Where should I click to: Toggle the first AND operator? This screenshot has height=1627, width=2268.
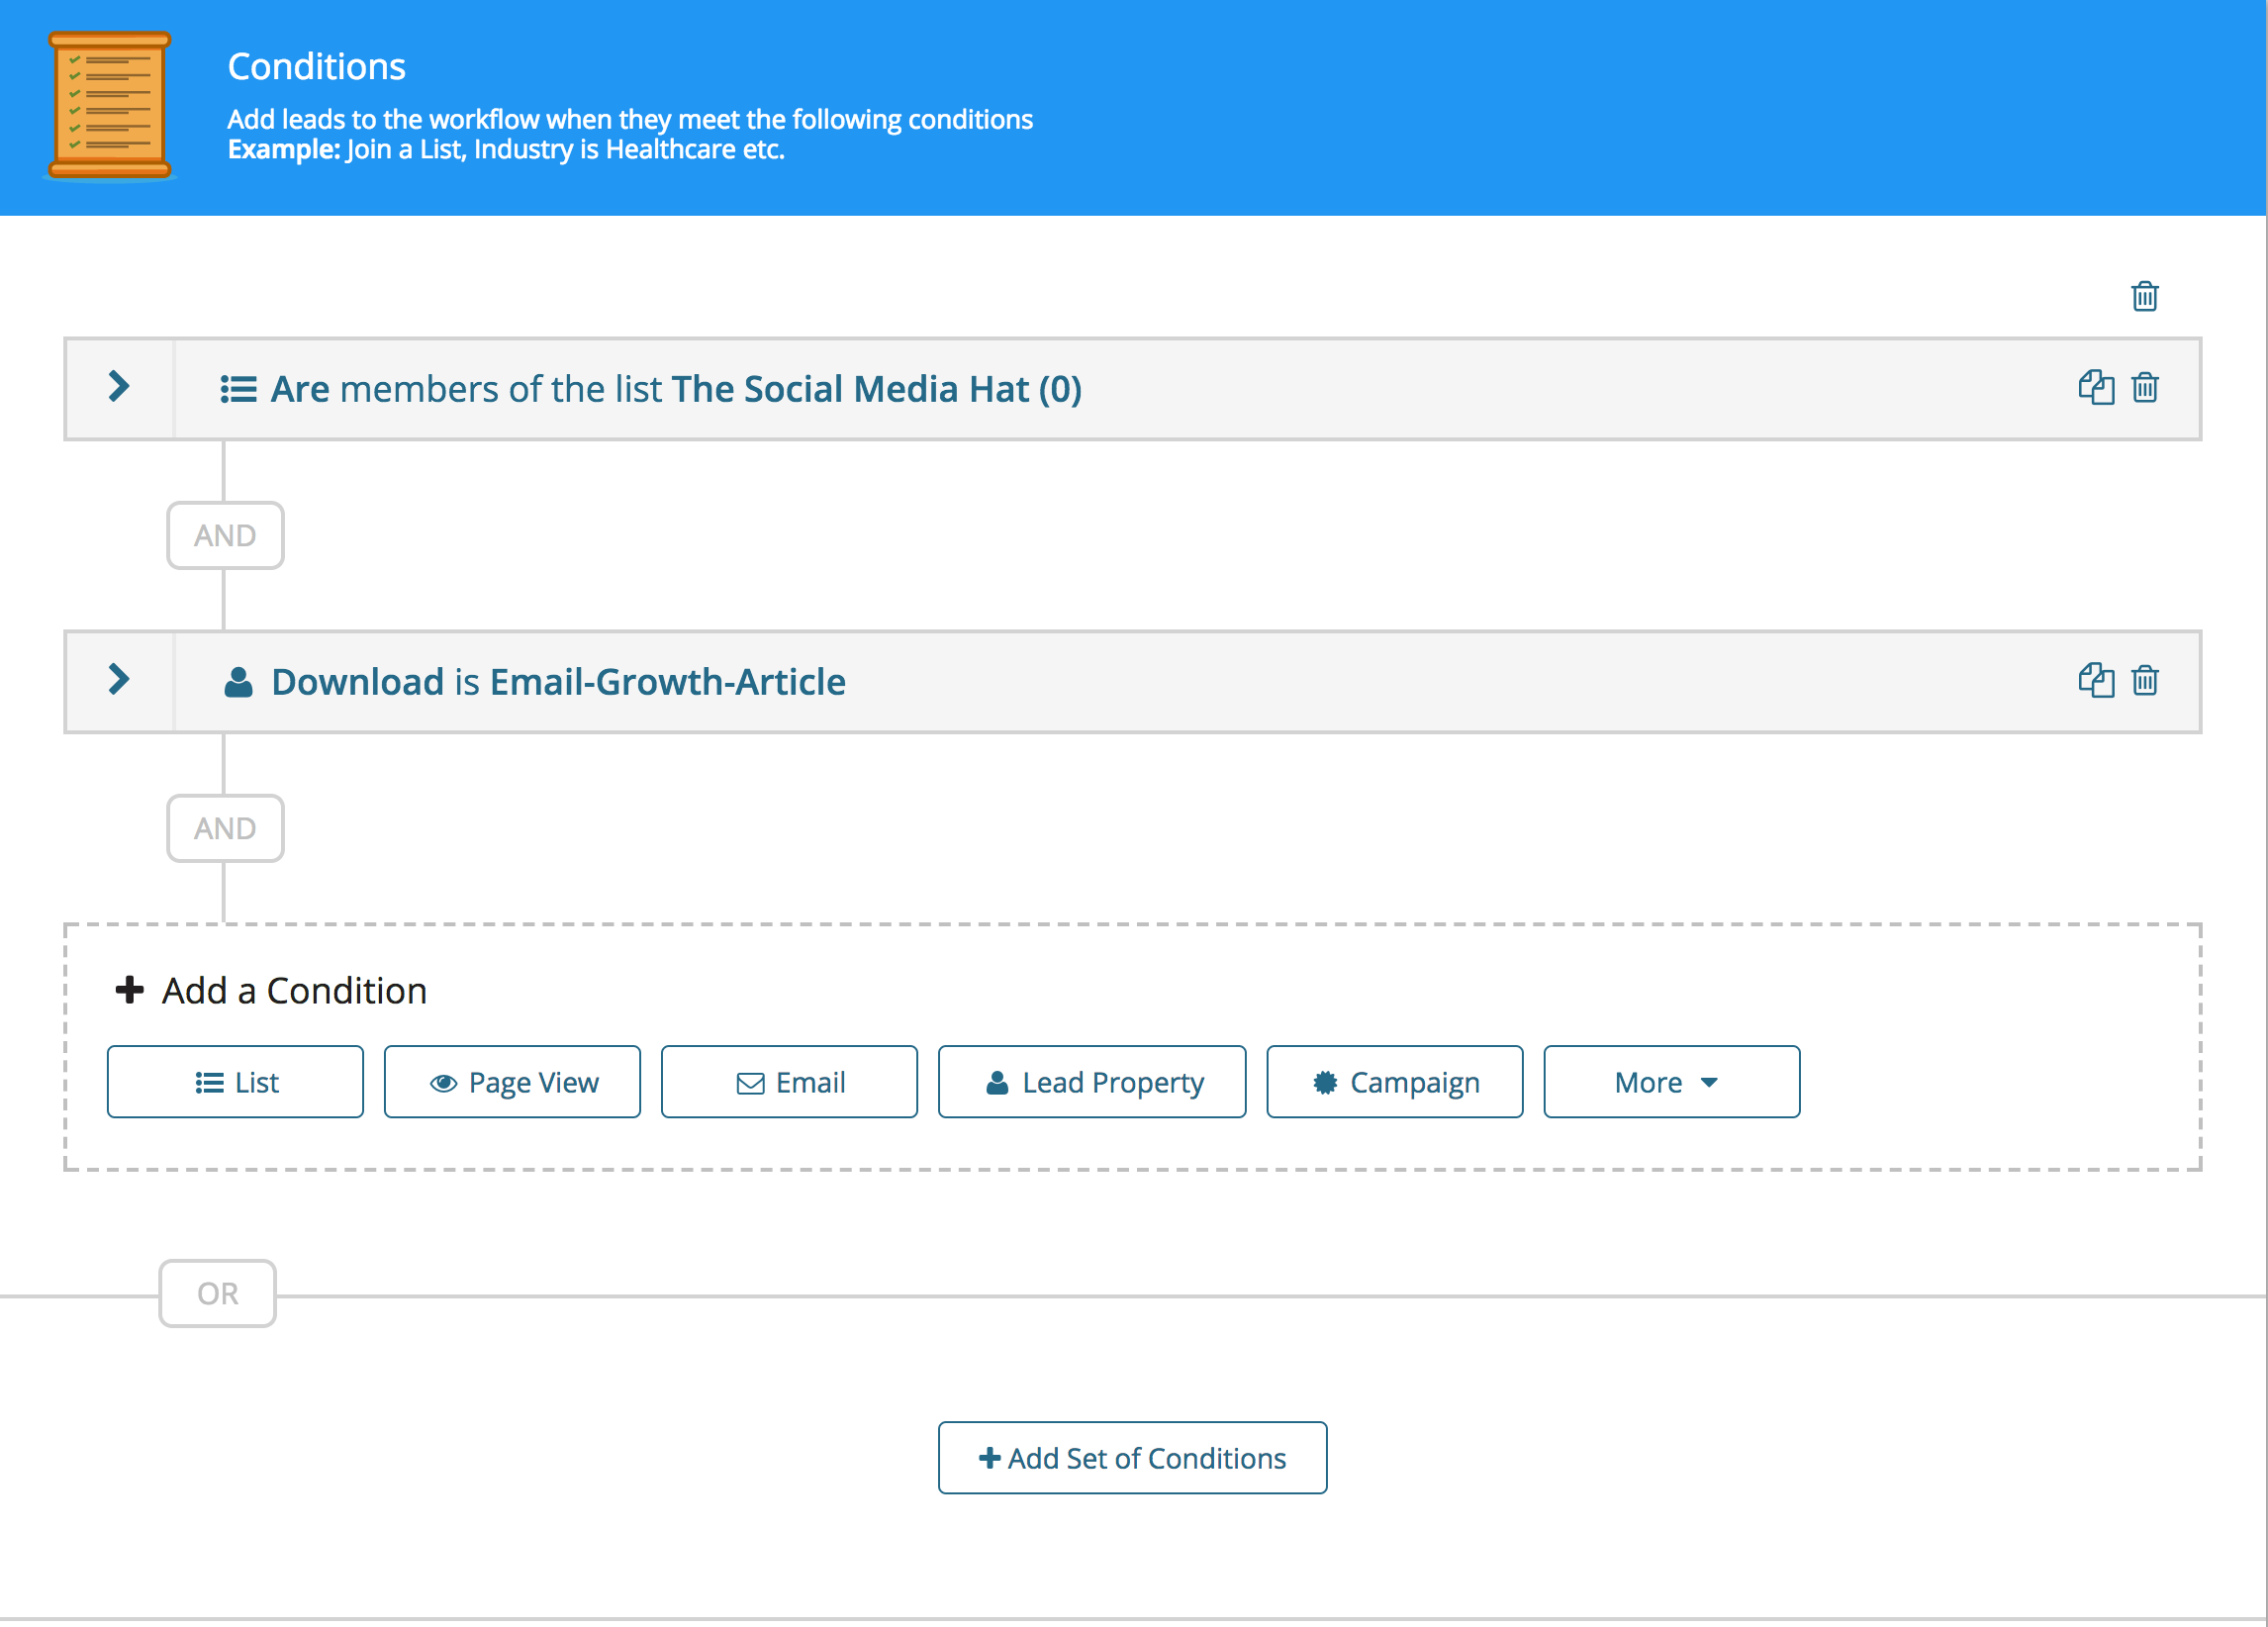click(225, 535)
